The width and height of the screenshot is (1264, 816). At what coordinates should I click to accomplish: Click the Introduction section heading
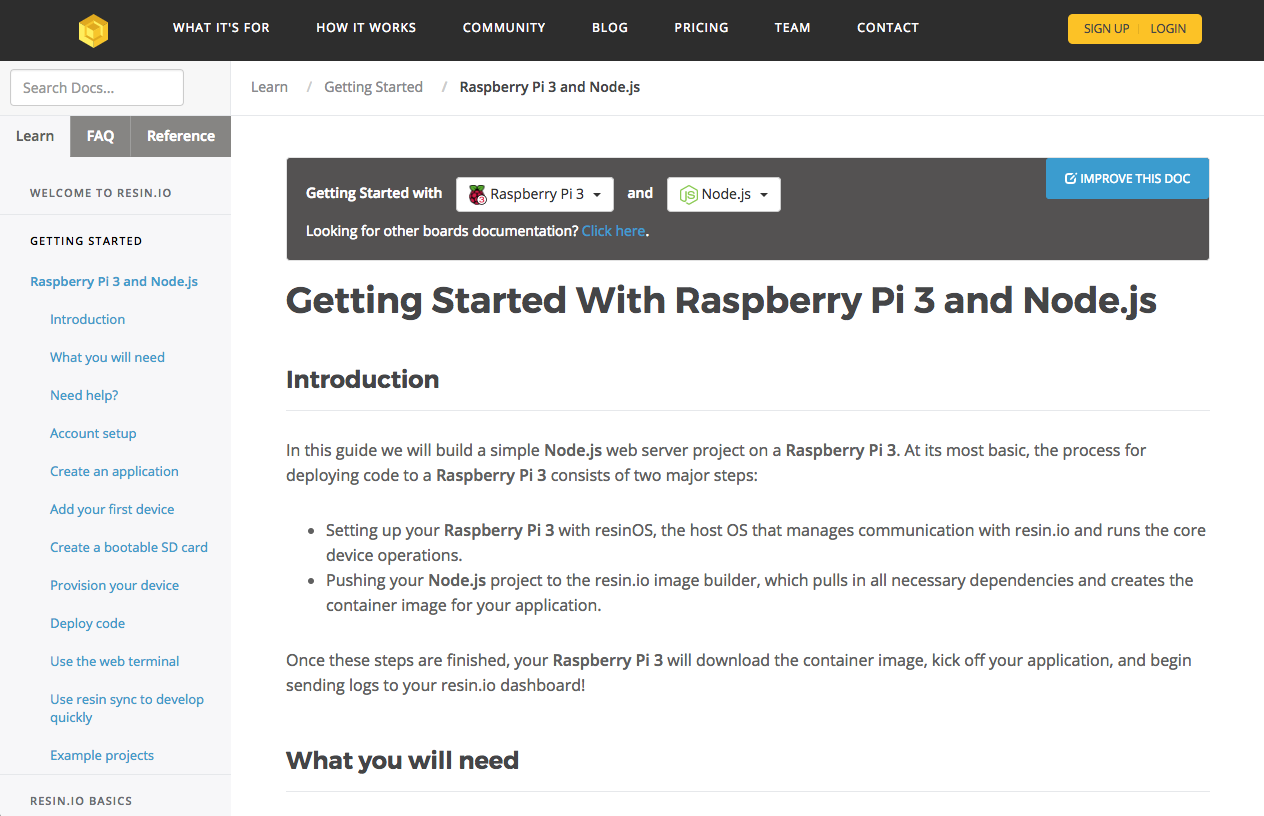tap(363, 379)
